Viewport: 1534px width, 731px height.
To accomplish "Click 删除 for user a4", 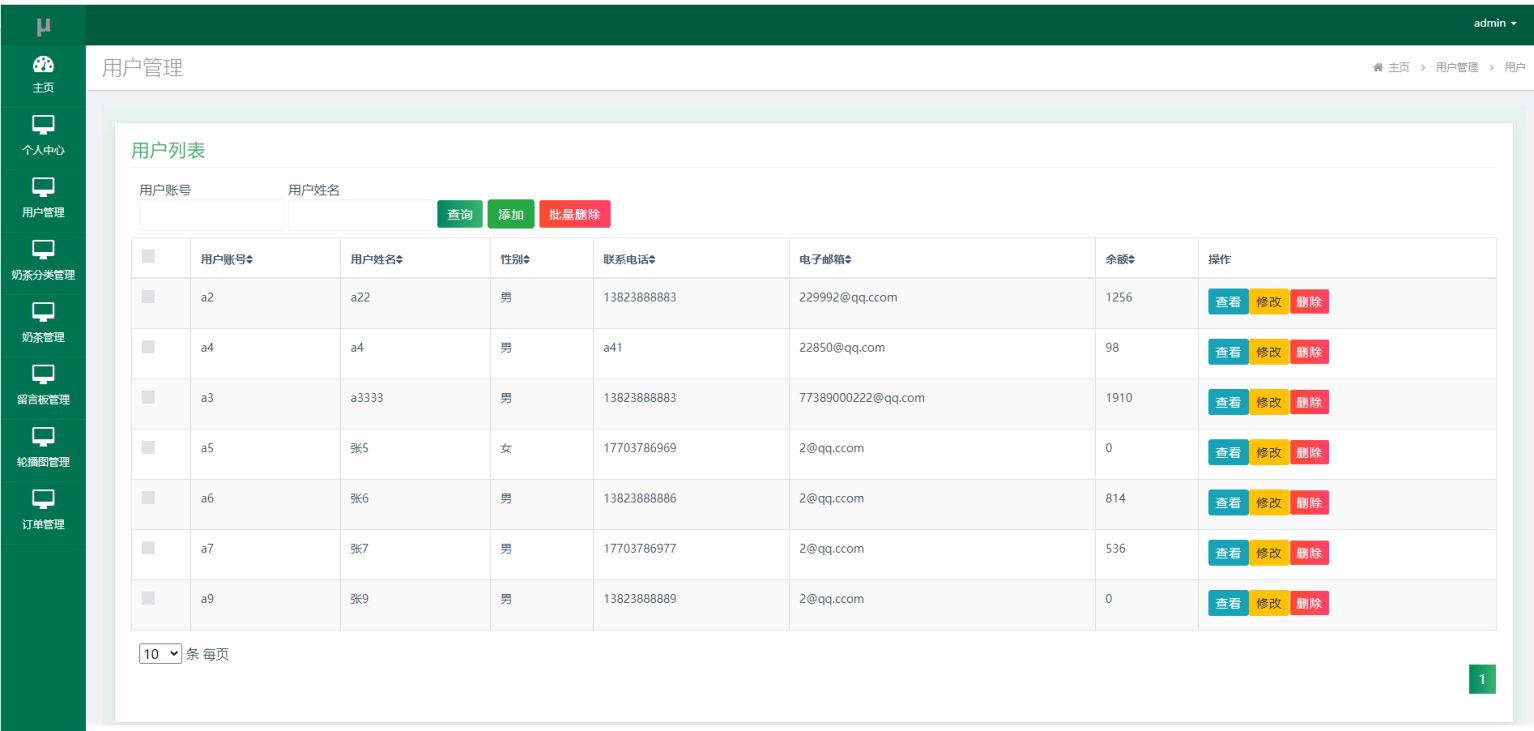I will pyautogui.click(x=1309, y=352).
